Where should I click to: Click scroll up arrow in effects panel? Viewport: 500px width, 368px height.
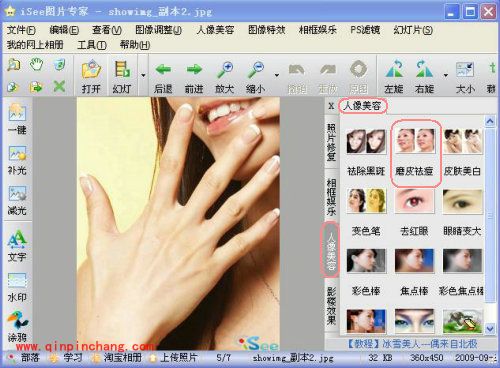coord(490,121)
